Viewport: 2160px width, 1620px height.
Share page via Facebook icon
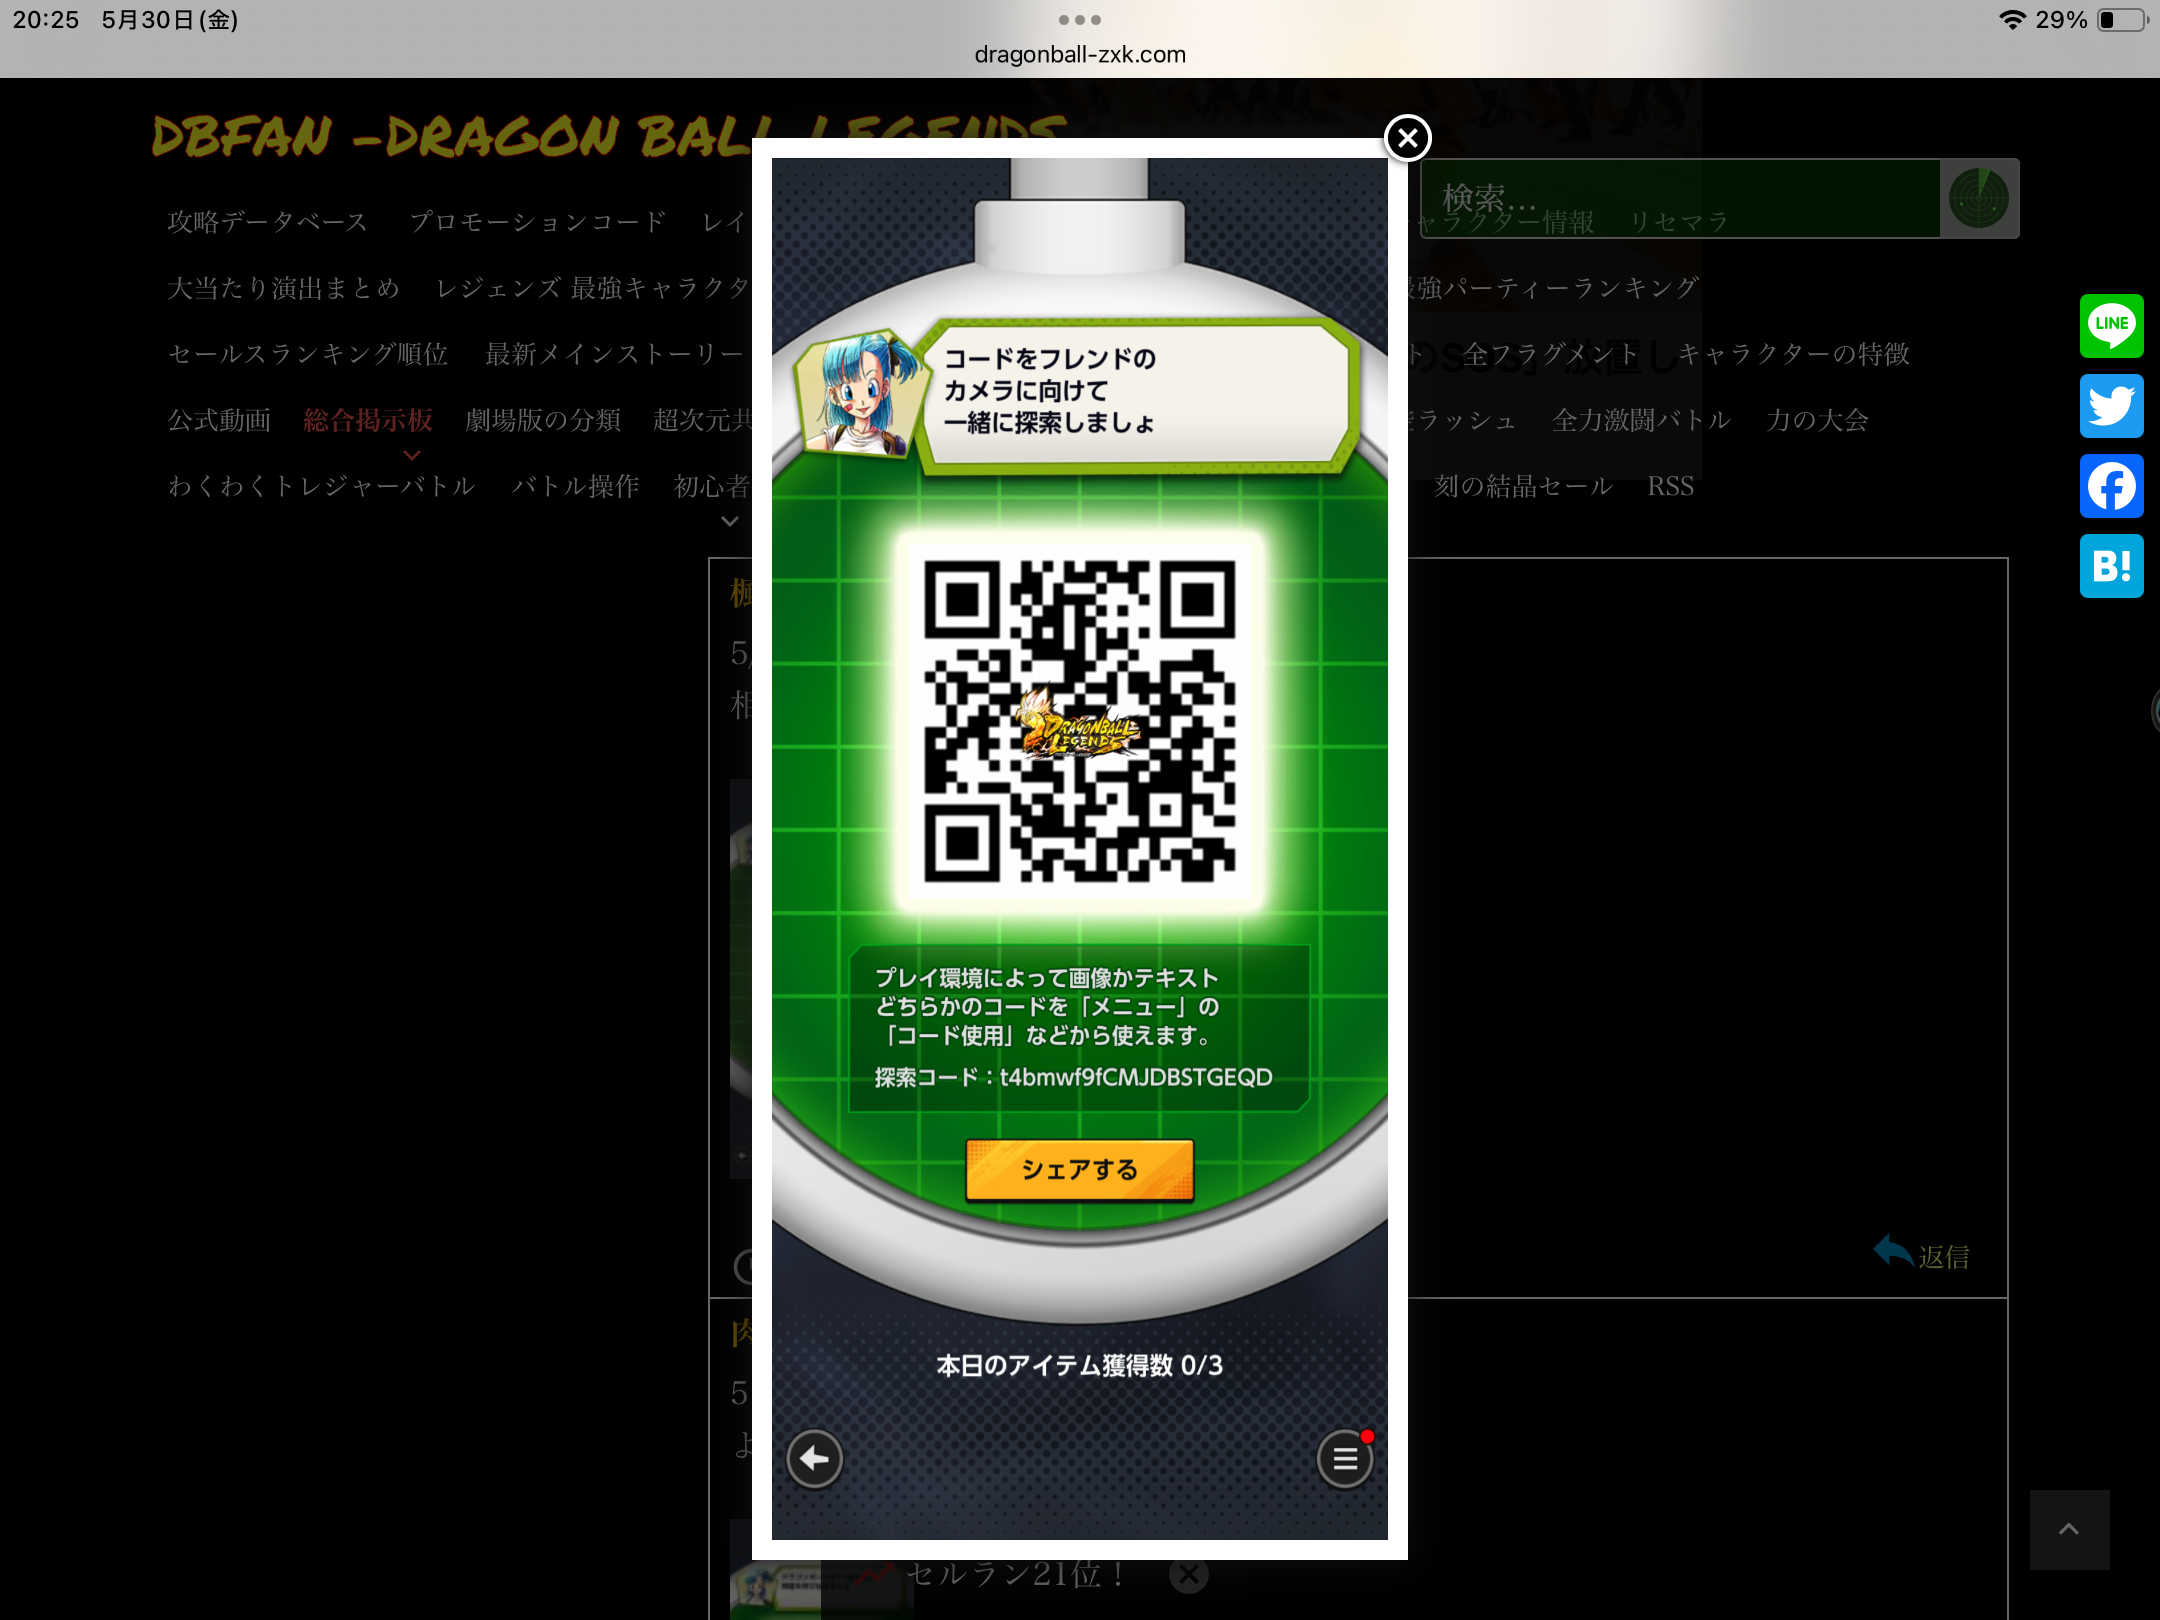[x=2111, y=486]
